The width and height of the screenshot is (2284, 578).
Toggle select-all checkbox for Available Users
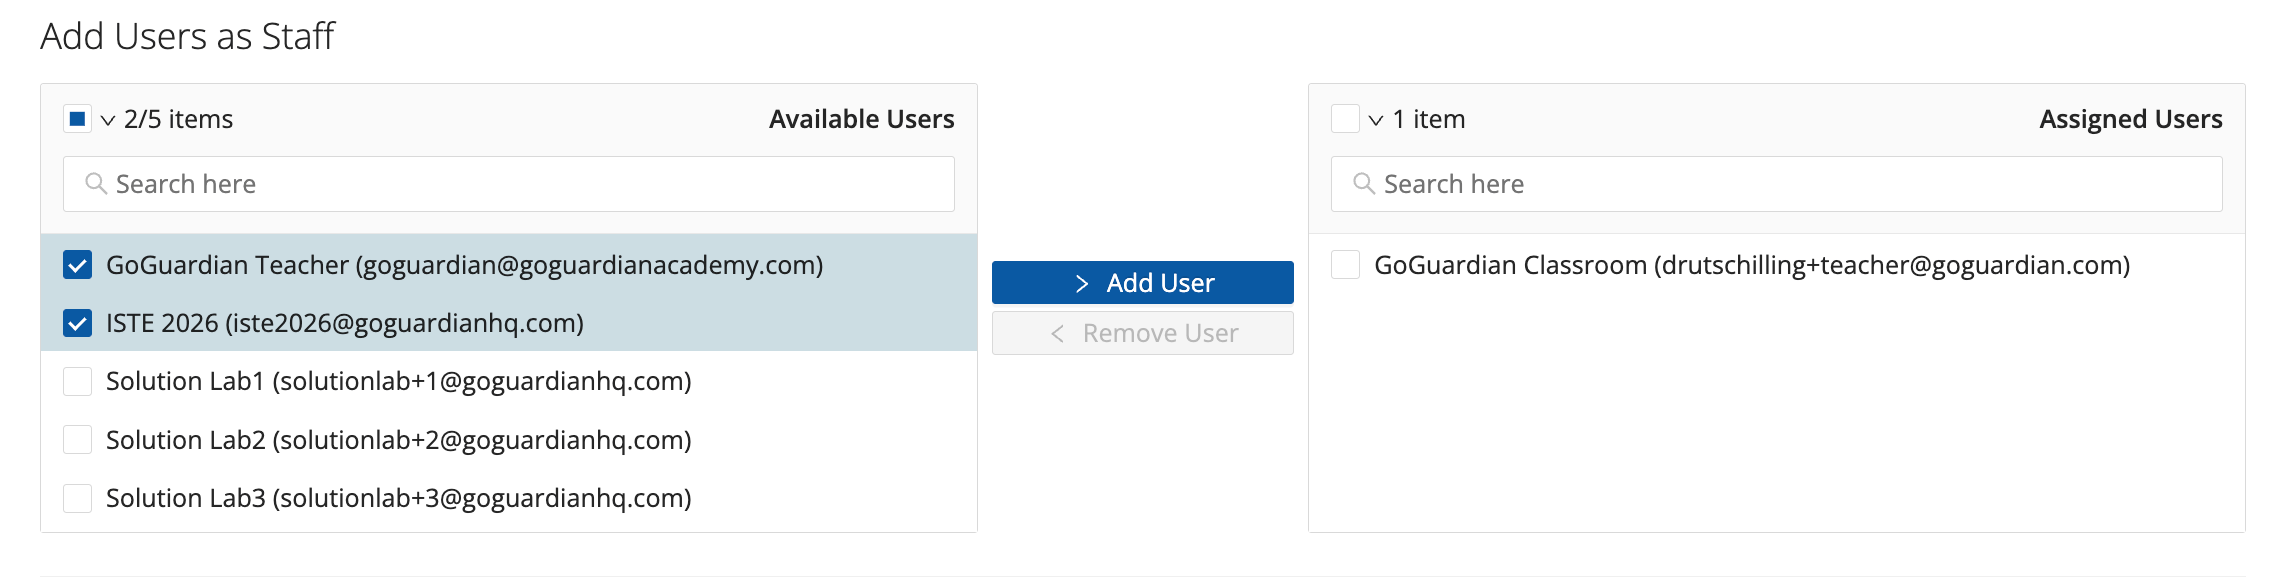point(77,119)
